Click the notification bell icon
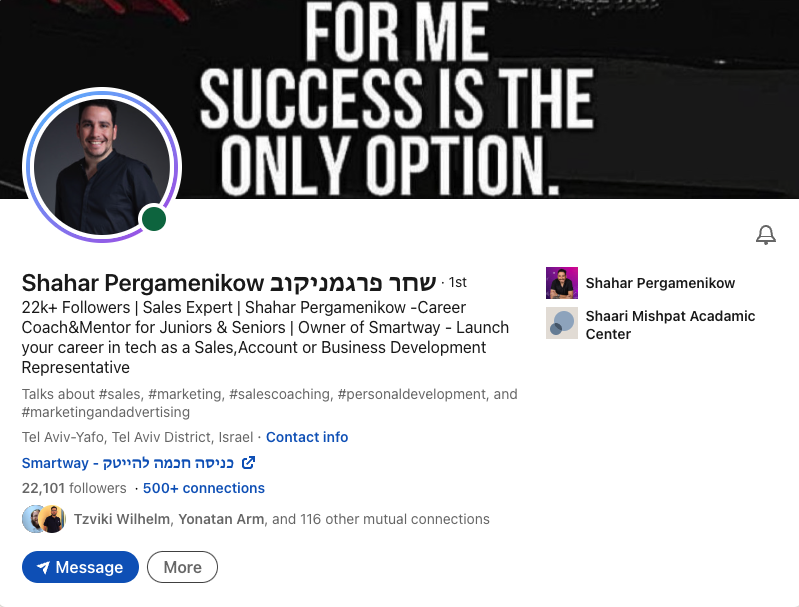This screenshot has width=799, height=607. pos(765,235)
